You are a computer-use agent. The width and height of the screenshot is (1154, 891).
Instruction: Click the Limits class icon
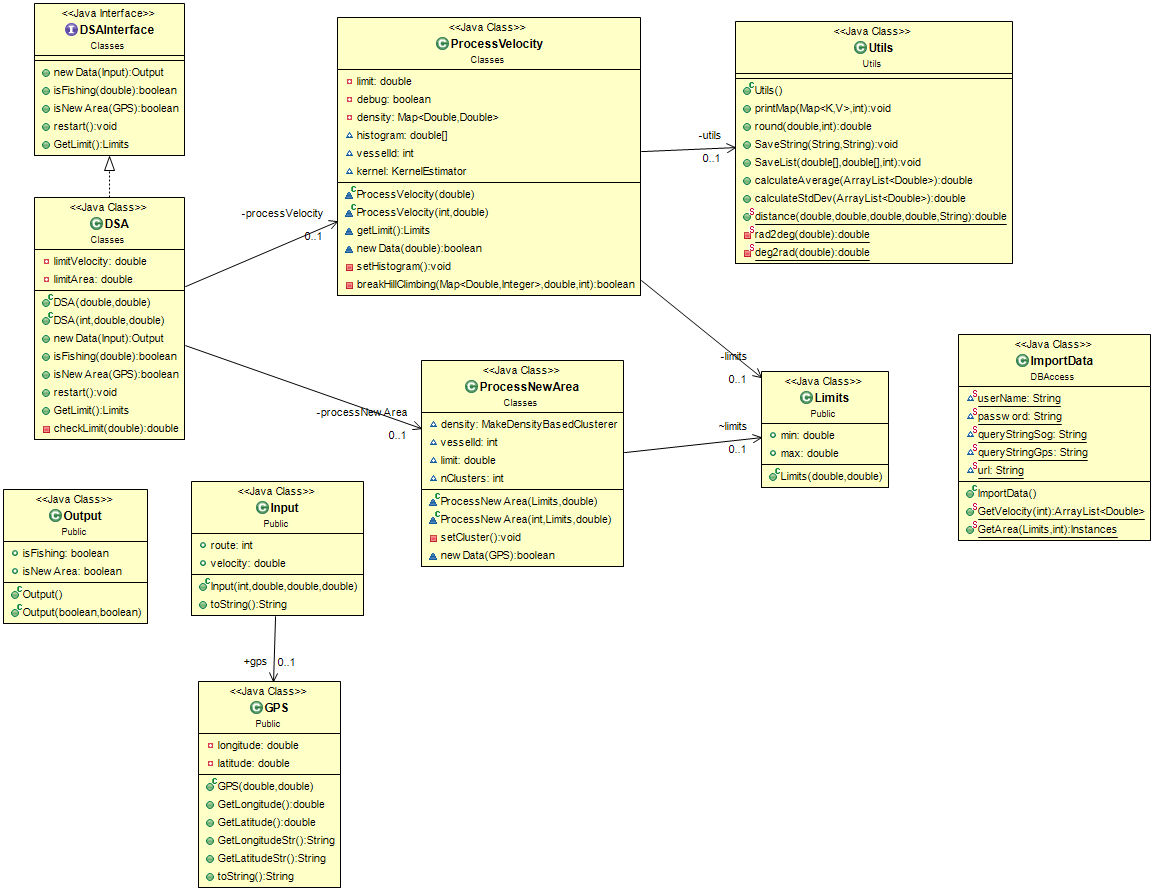(x=807, y=397)
